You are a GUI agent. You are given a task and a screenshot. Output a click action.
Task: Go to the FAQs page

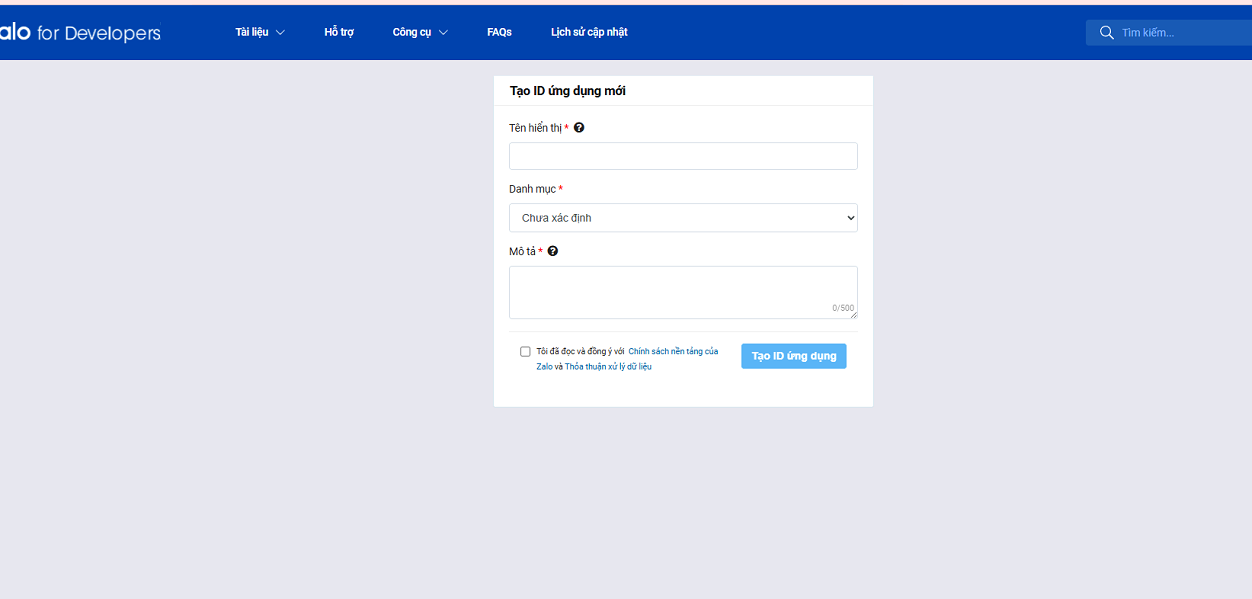[499, 32]
